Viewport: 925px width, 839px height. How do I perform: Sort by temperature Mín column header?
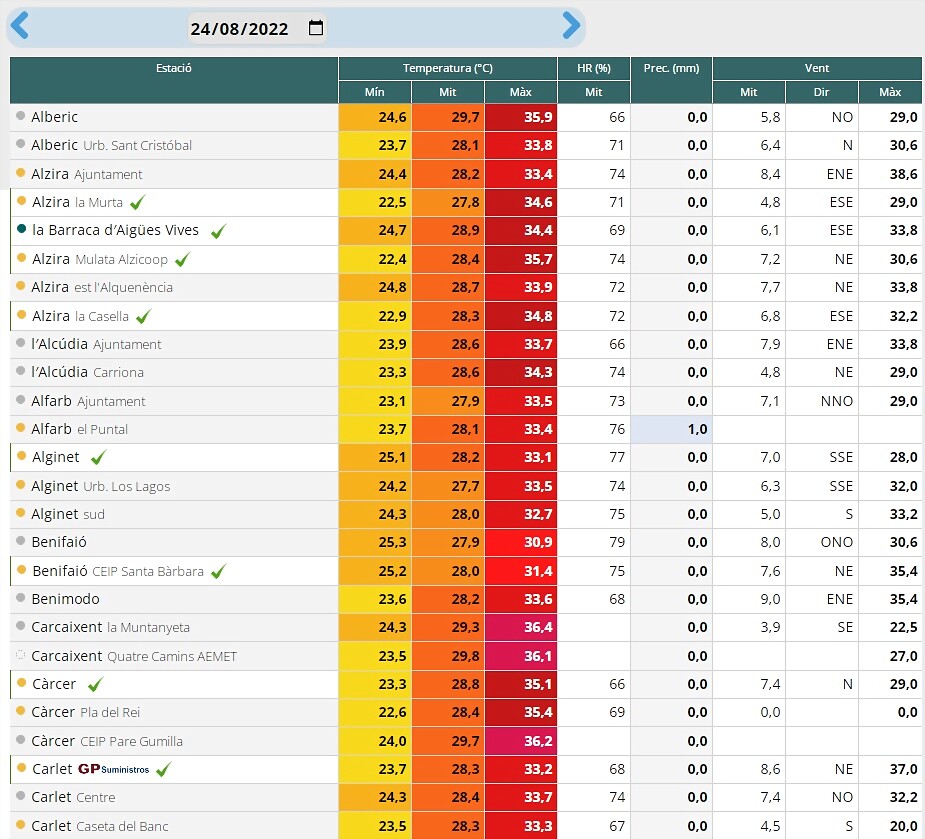(x=375, y=92)
